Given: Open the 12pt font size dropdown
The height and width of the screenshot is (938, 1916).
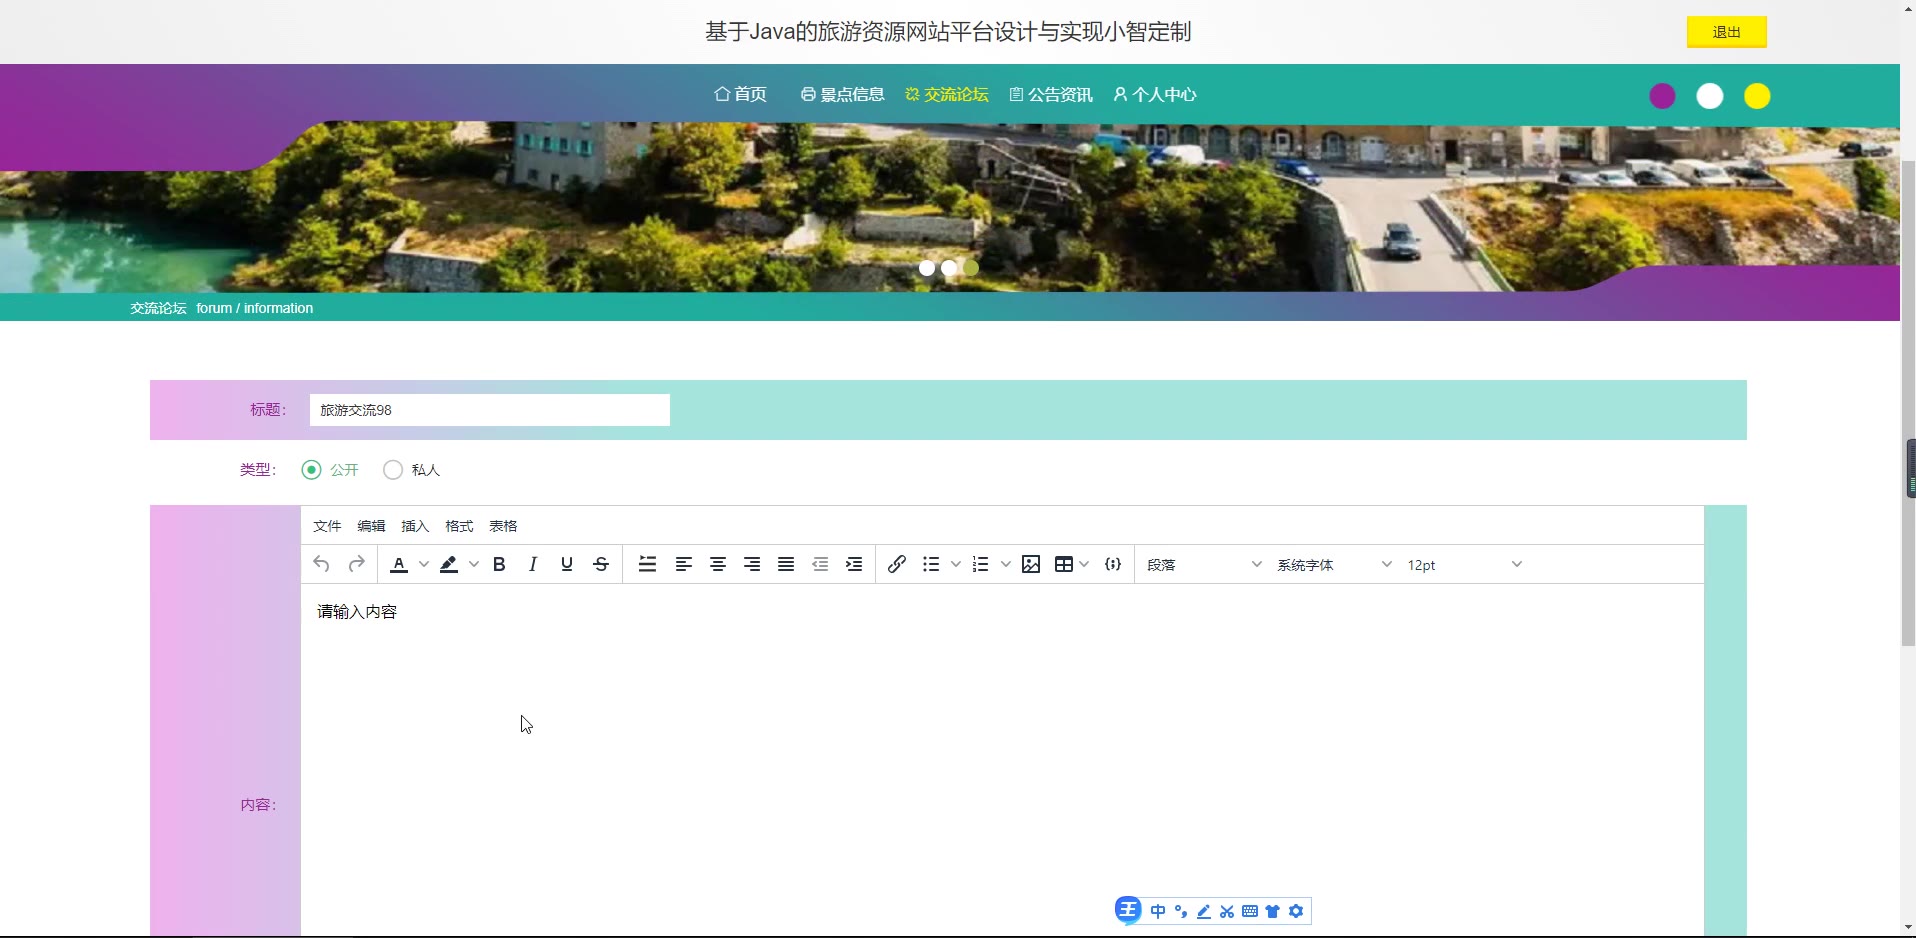Looking at the screenshot, I should [x=1464, y=565].
